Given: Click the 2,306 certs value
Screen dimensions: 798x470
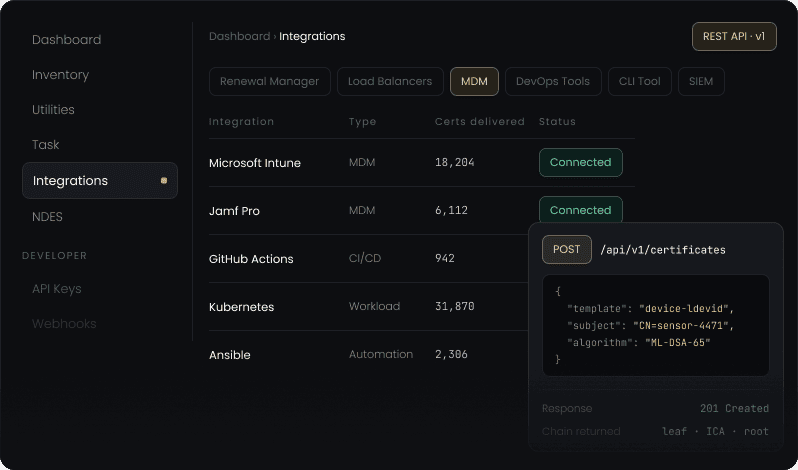Looking at the screenshot, I should pyautogui.click(x=451, y=355).
